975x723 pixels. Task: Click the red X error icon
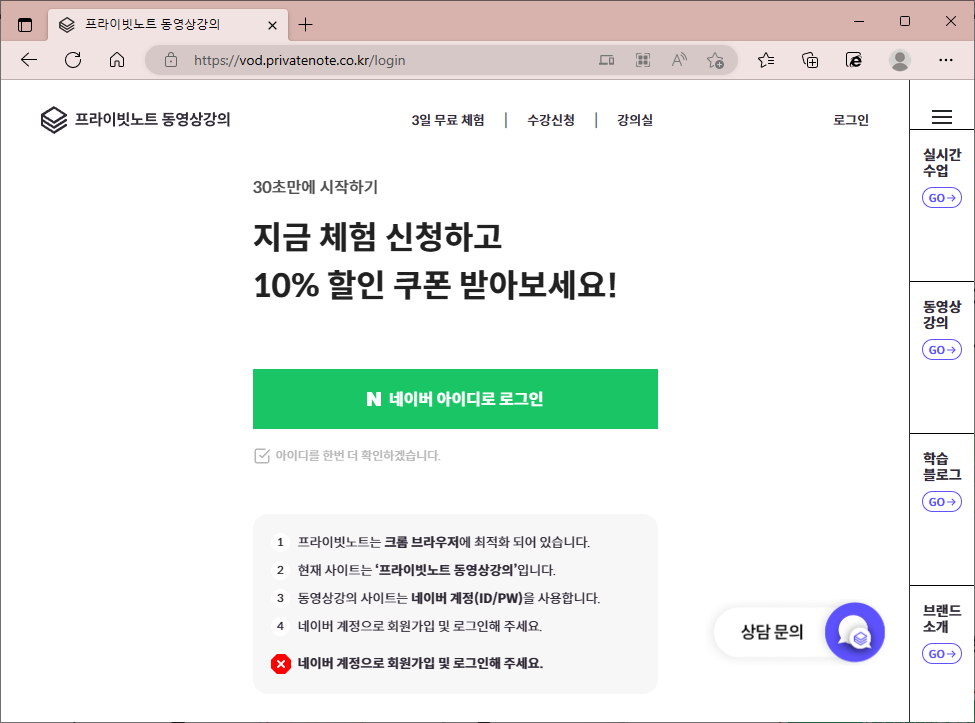pos(281,664)
